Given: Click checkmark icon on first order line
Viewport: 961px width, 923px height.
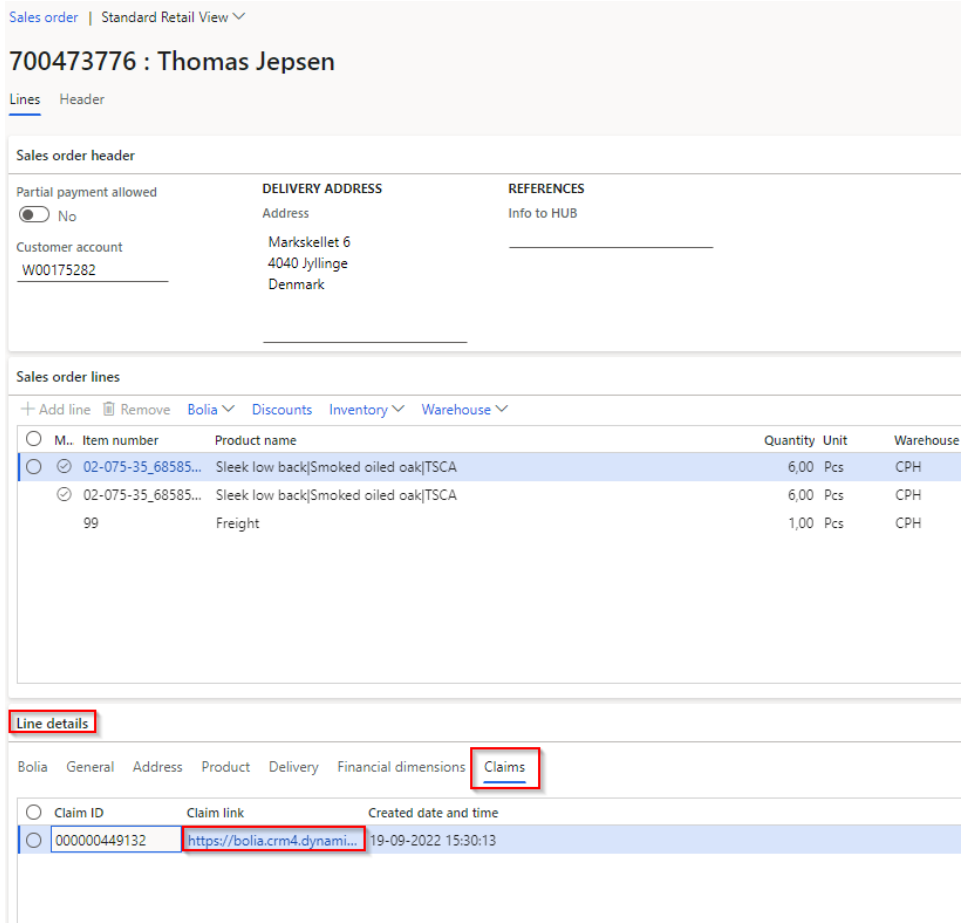Looking at the screenshot, I should coord(64,466).
